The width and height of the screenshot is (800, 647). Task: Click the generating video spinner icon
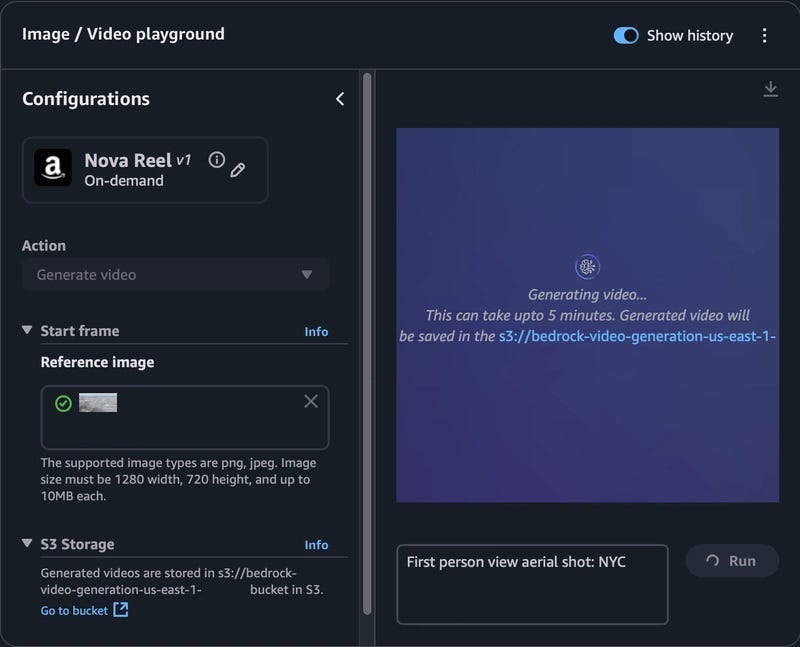pyautogui.click(x=587, y=266)
